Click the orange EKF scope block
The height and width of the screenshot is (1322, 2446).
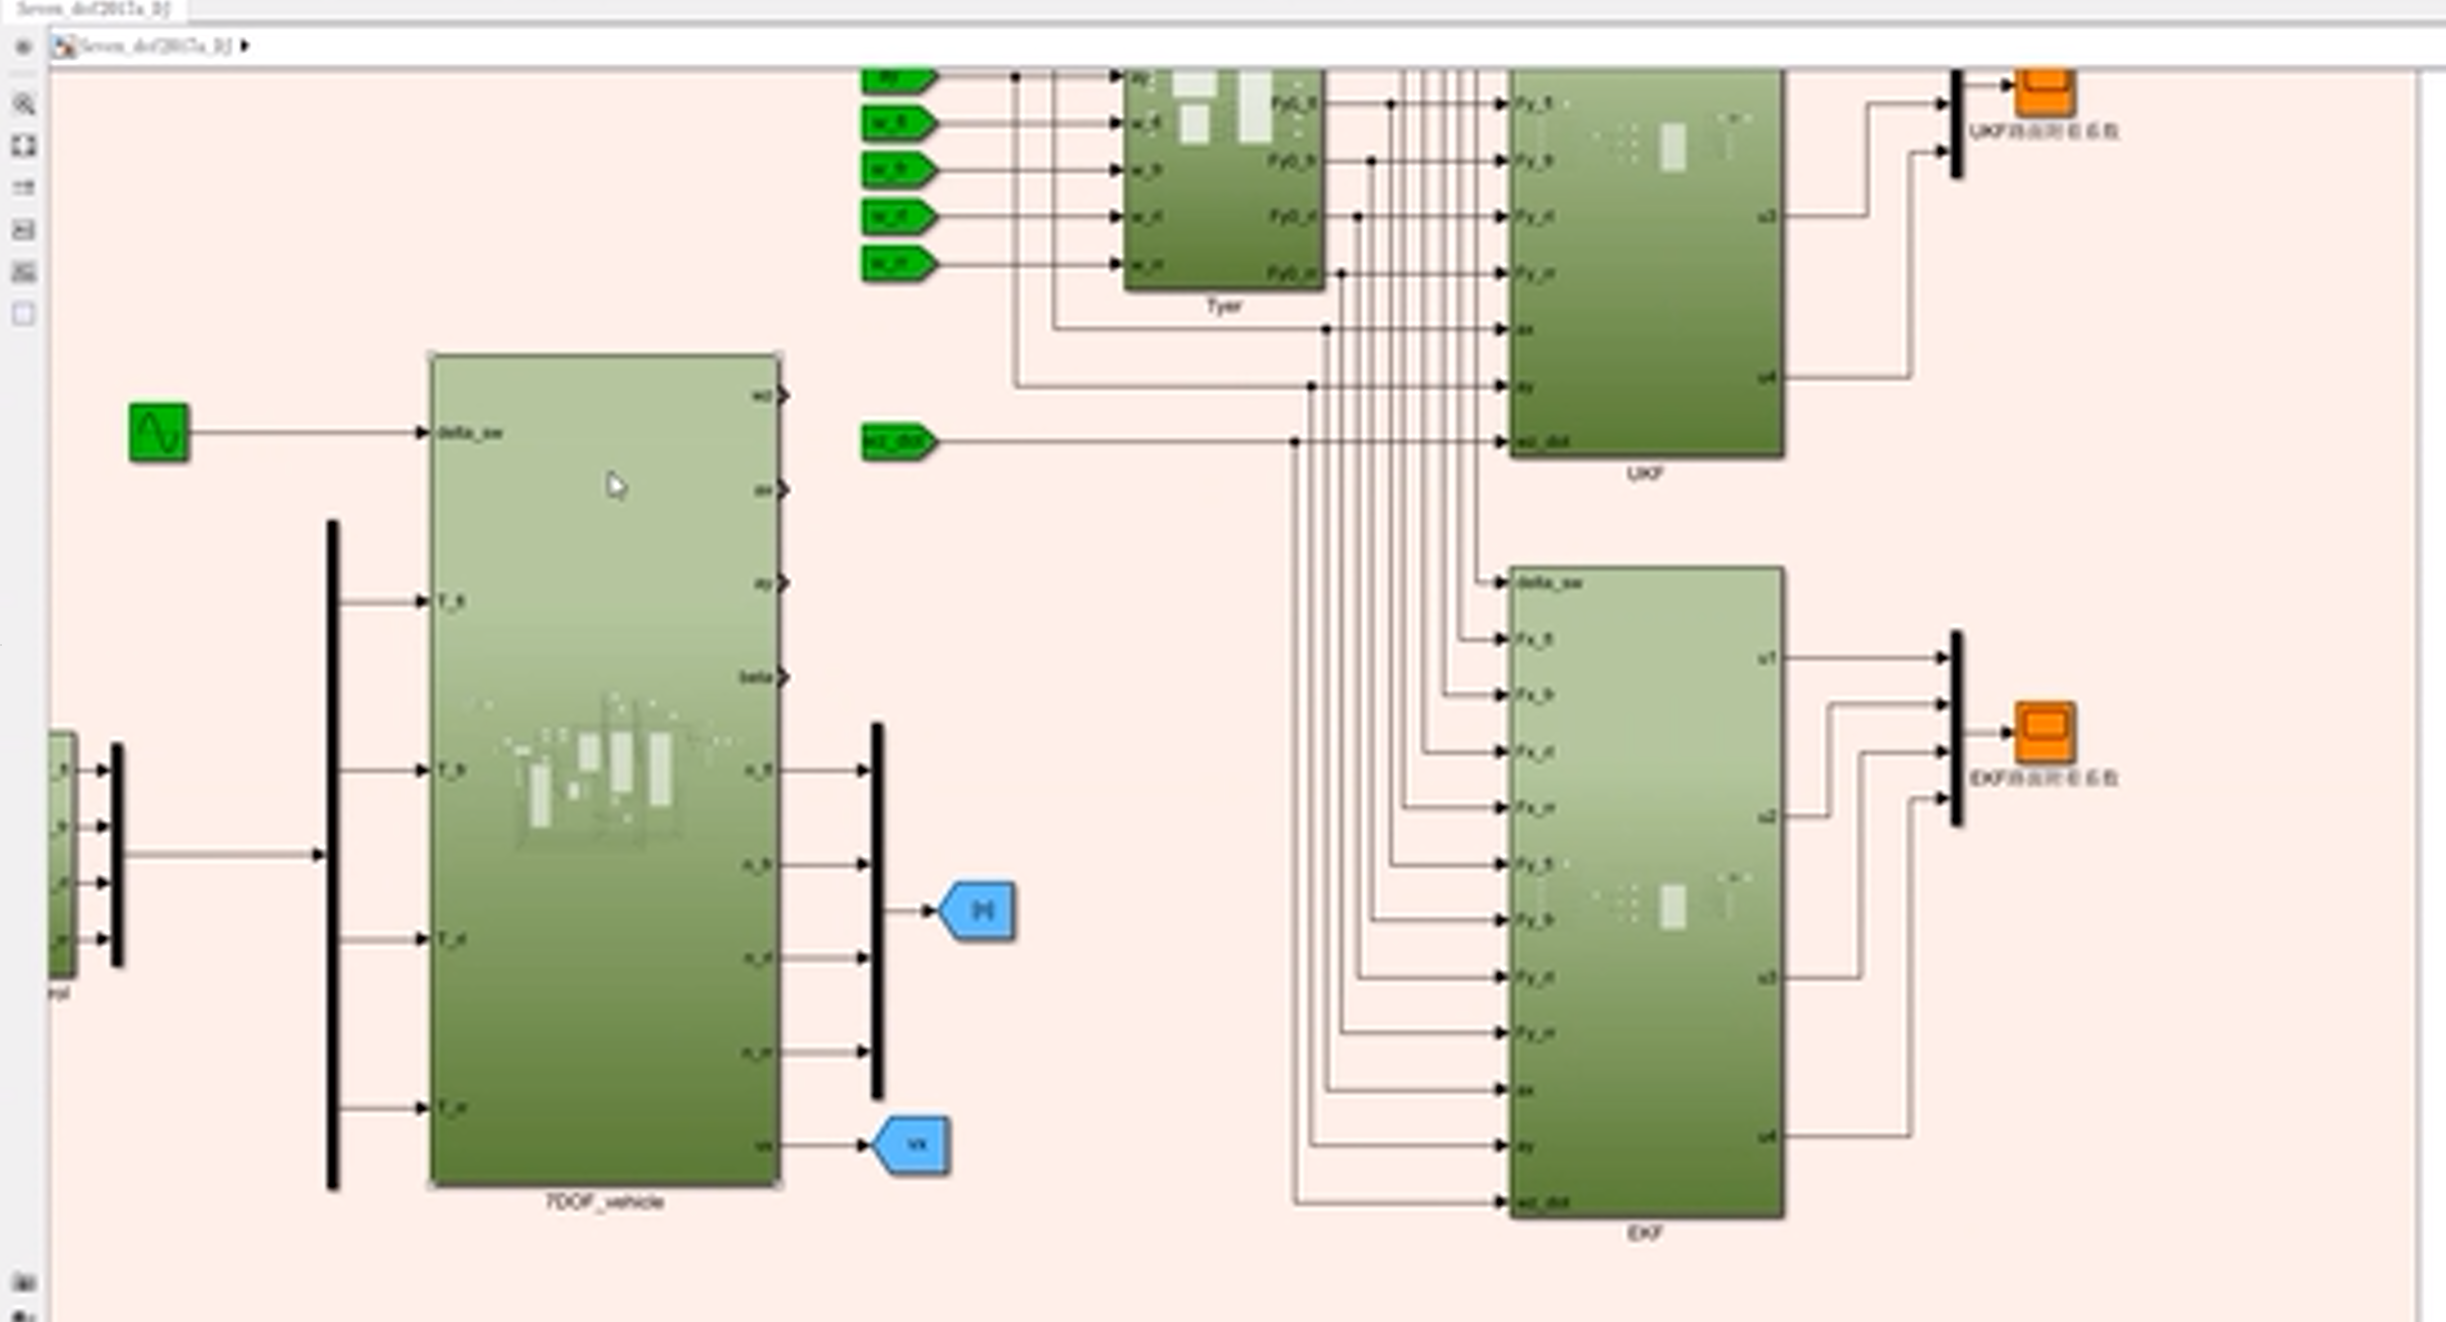point(2044,732)
